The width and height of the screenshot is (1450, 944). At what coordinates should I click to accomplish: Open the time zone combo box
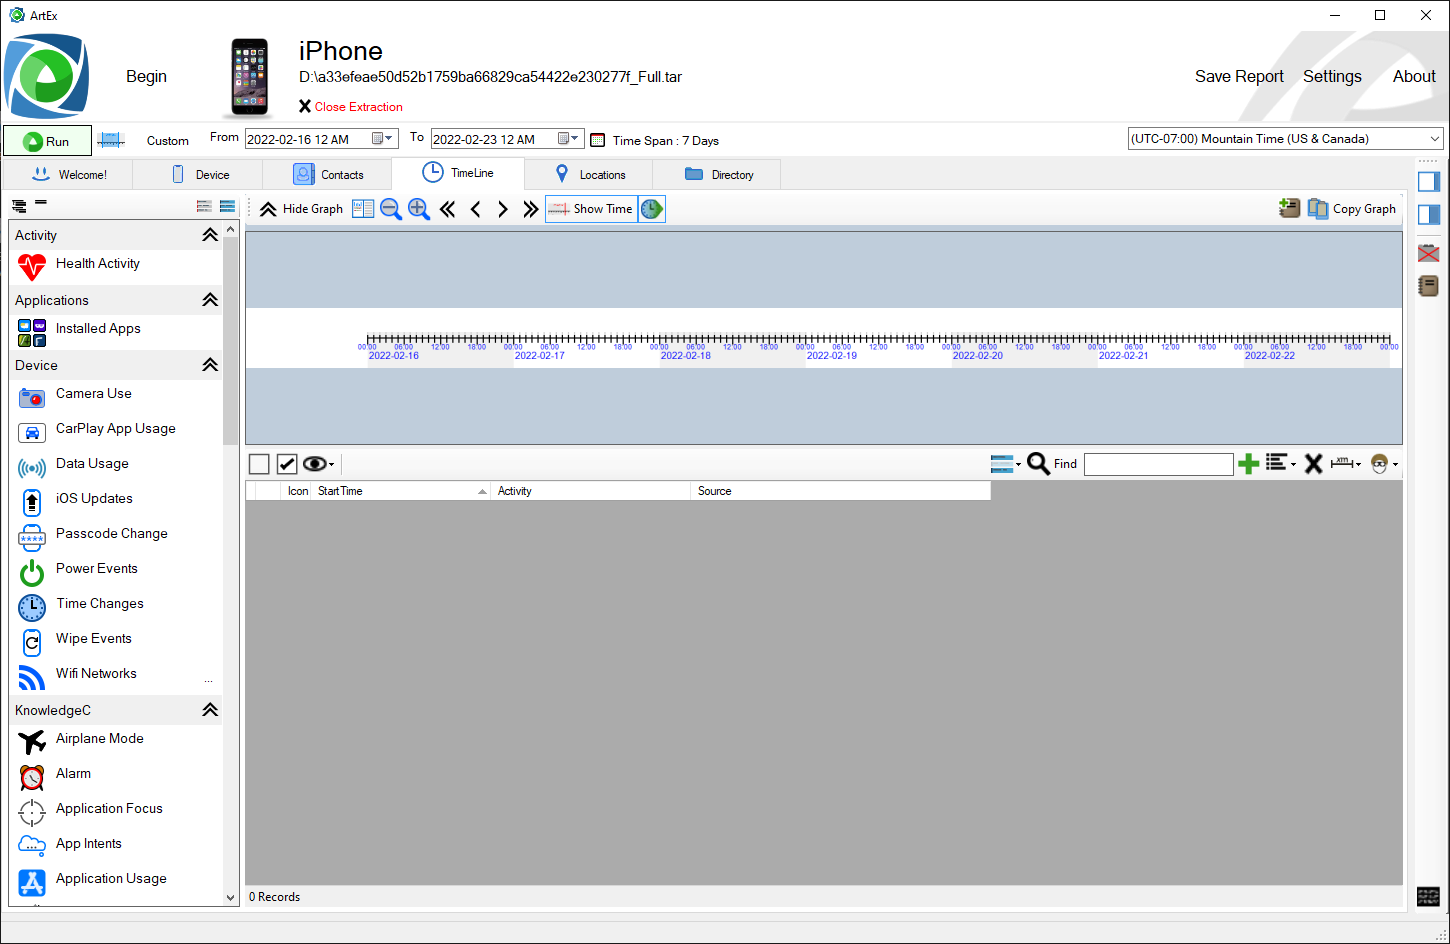point(1286,139)
